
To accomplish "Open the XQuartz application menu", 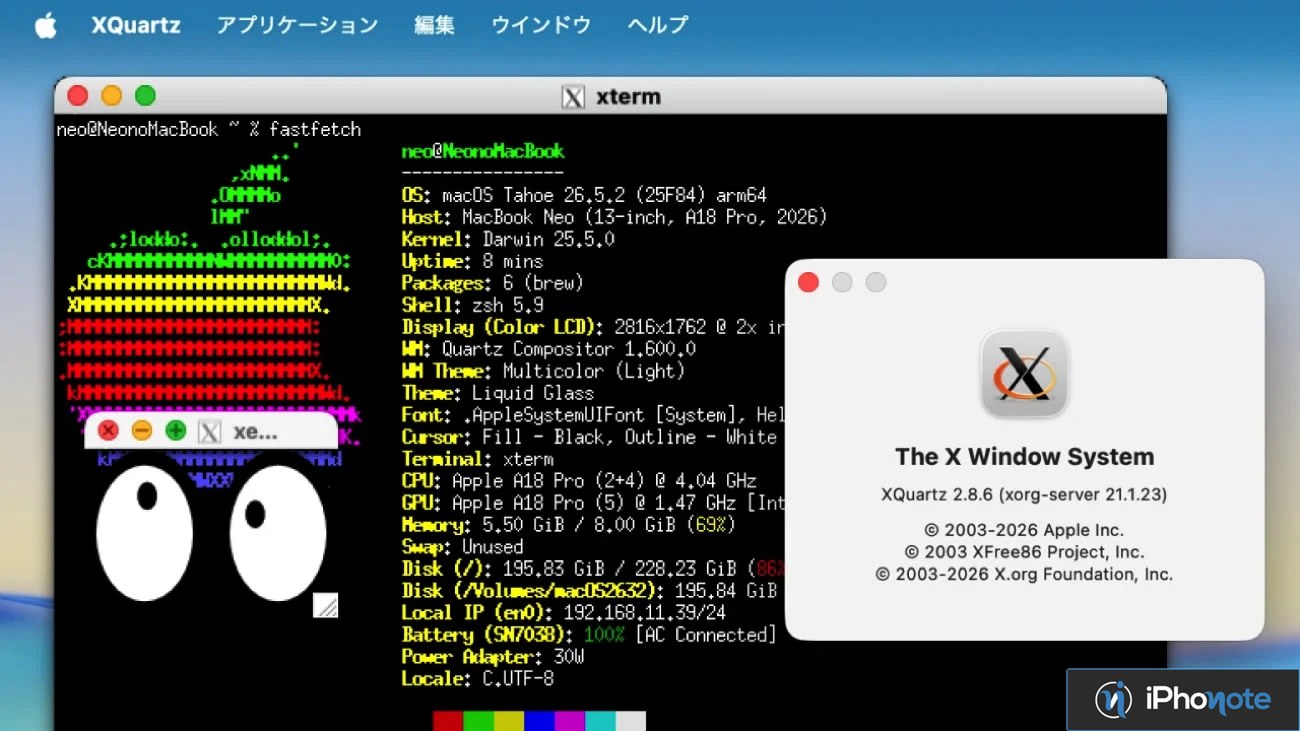I will click(x=136, y=25).
